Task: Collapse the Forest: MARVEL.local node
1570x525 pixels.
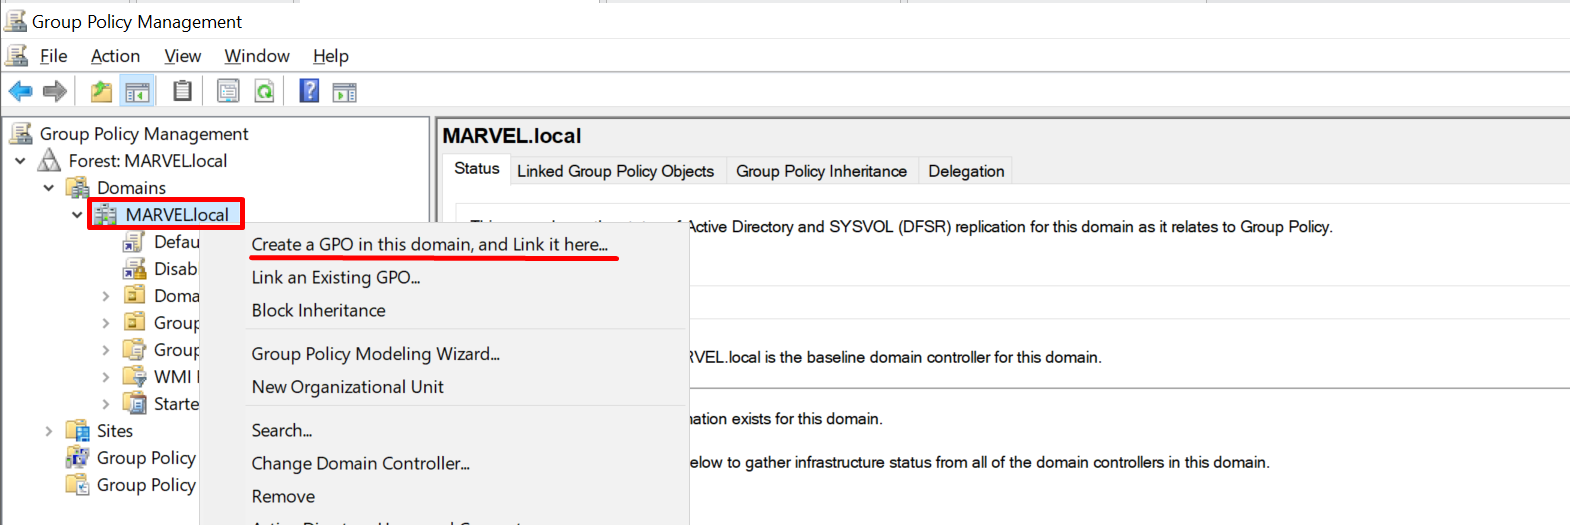Action: (x=20, y=161)
